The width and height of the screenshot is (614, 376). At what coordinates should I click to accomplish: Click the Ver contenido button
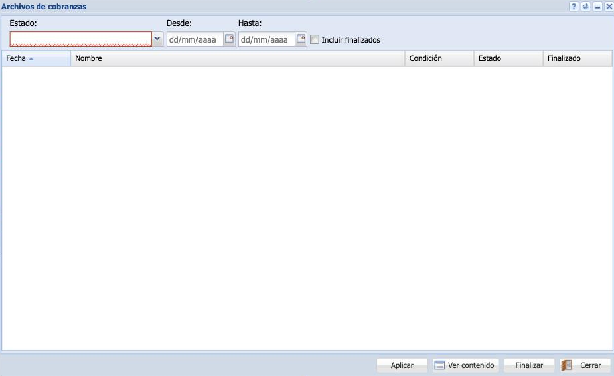[466, 365]
